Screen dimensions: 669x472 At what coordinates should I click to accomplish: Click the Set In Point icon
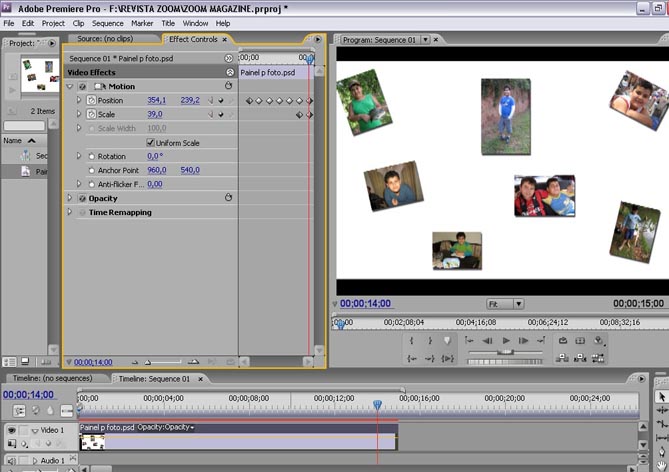[x=412, y=341]
